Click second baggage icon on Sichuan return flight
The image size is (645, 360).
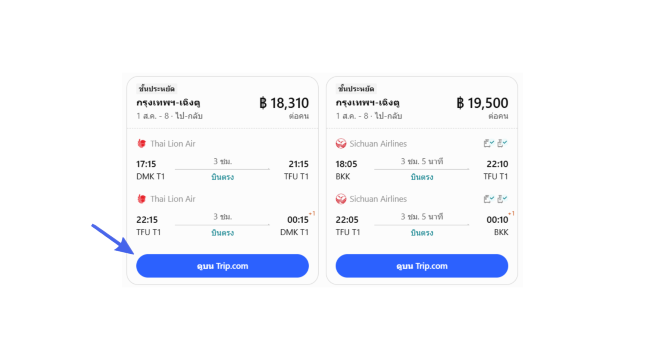[x=502, y=199]
